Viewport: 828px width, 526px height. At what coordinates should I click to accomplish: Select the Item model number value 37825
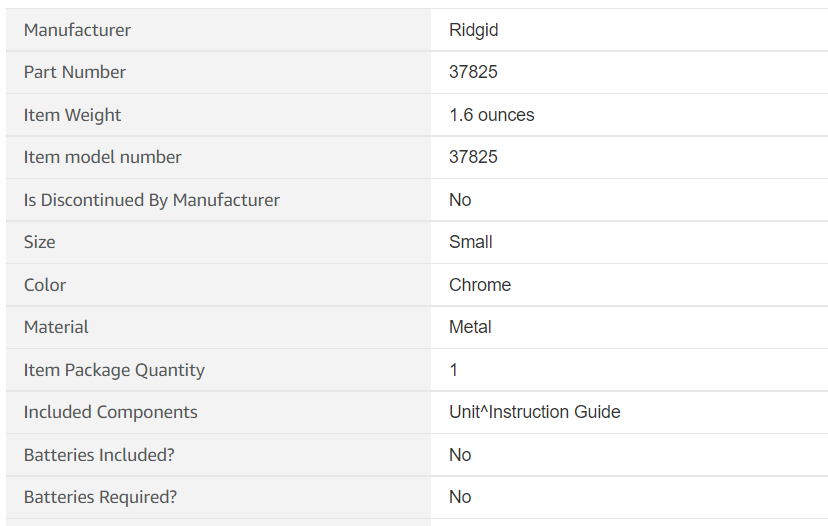click(473, 157)
